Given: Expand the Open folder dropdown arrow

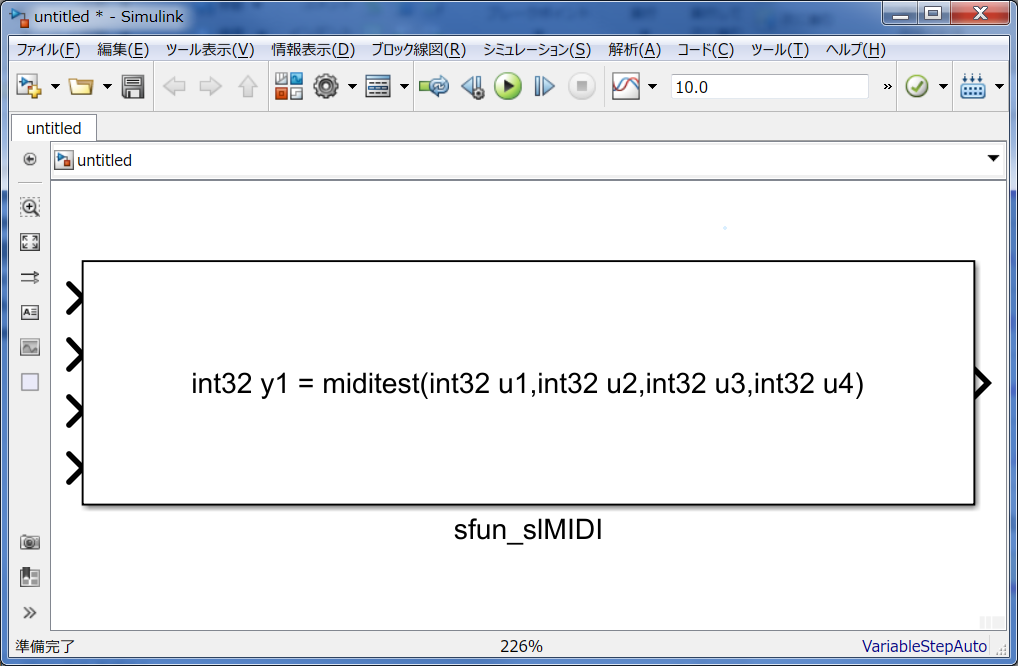Looking at the screenshot, I should coord(107,86).
